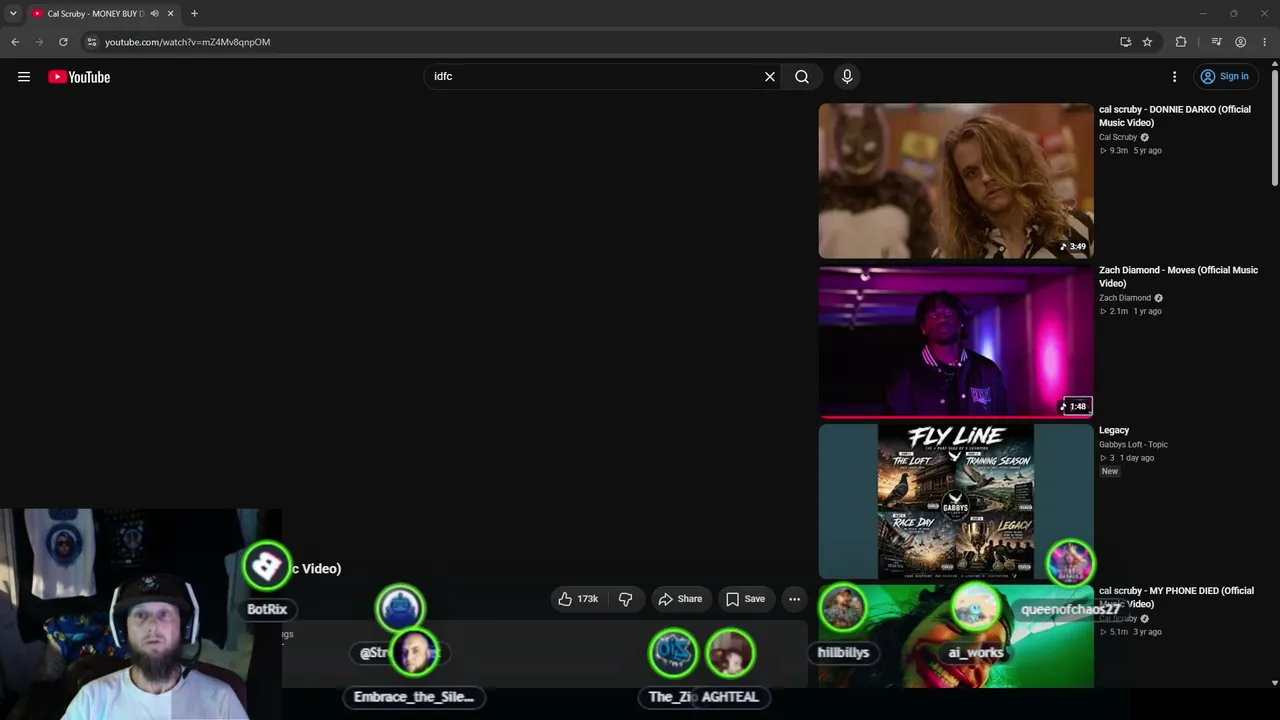1280x720 pixels.
Task: Open the Legacy video title
Action: (x=1114, y=430)
